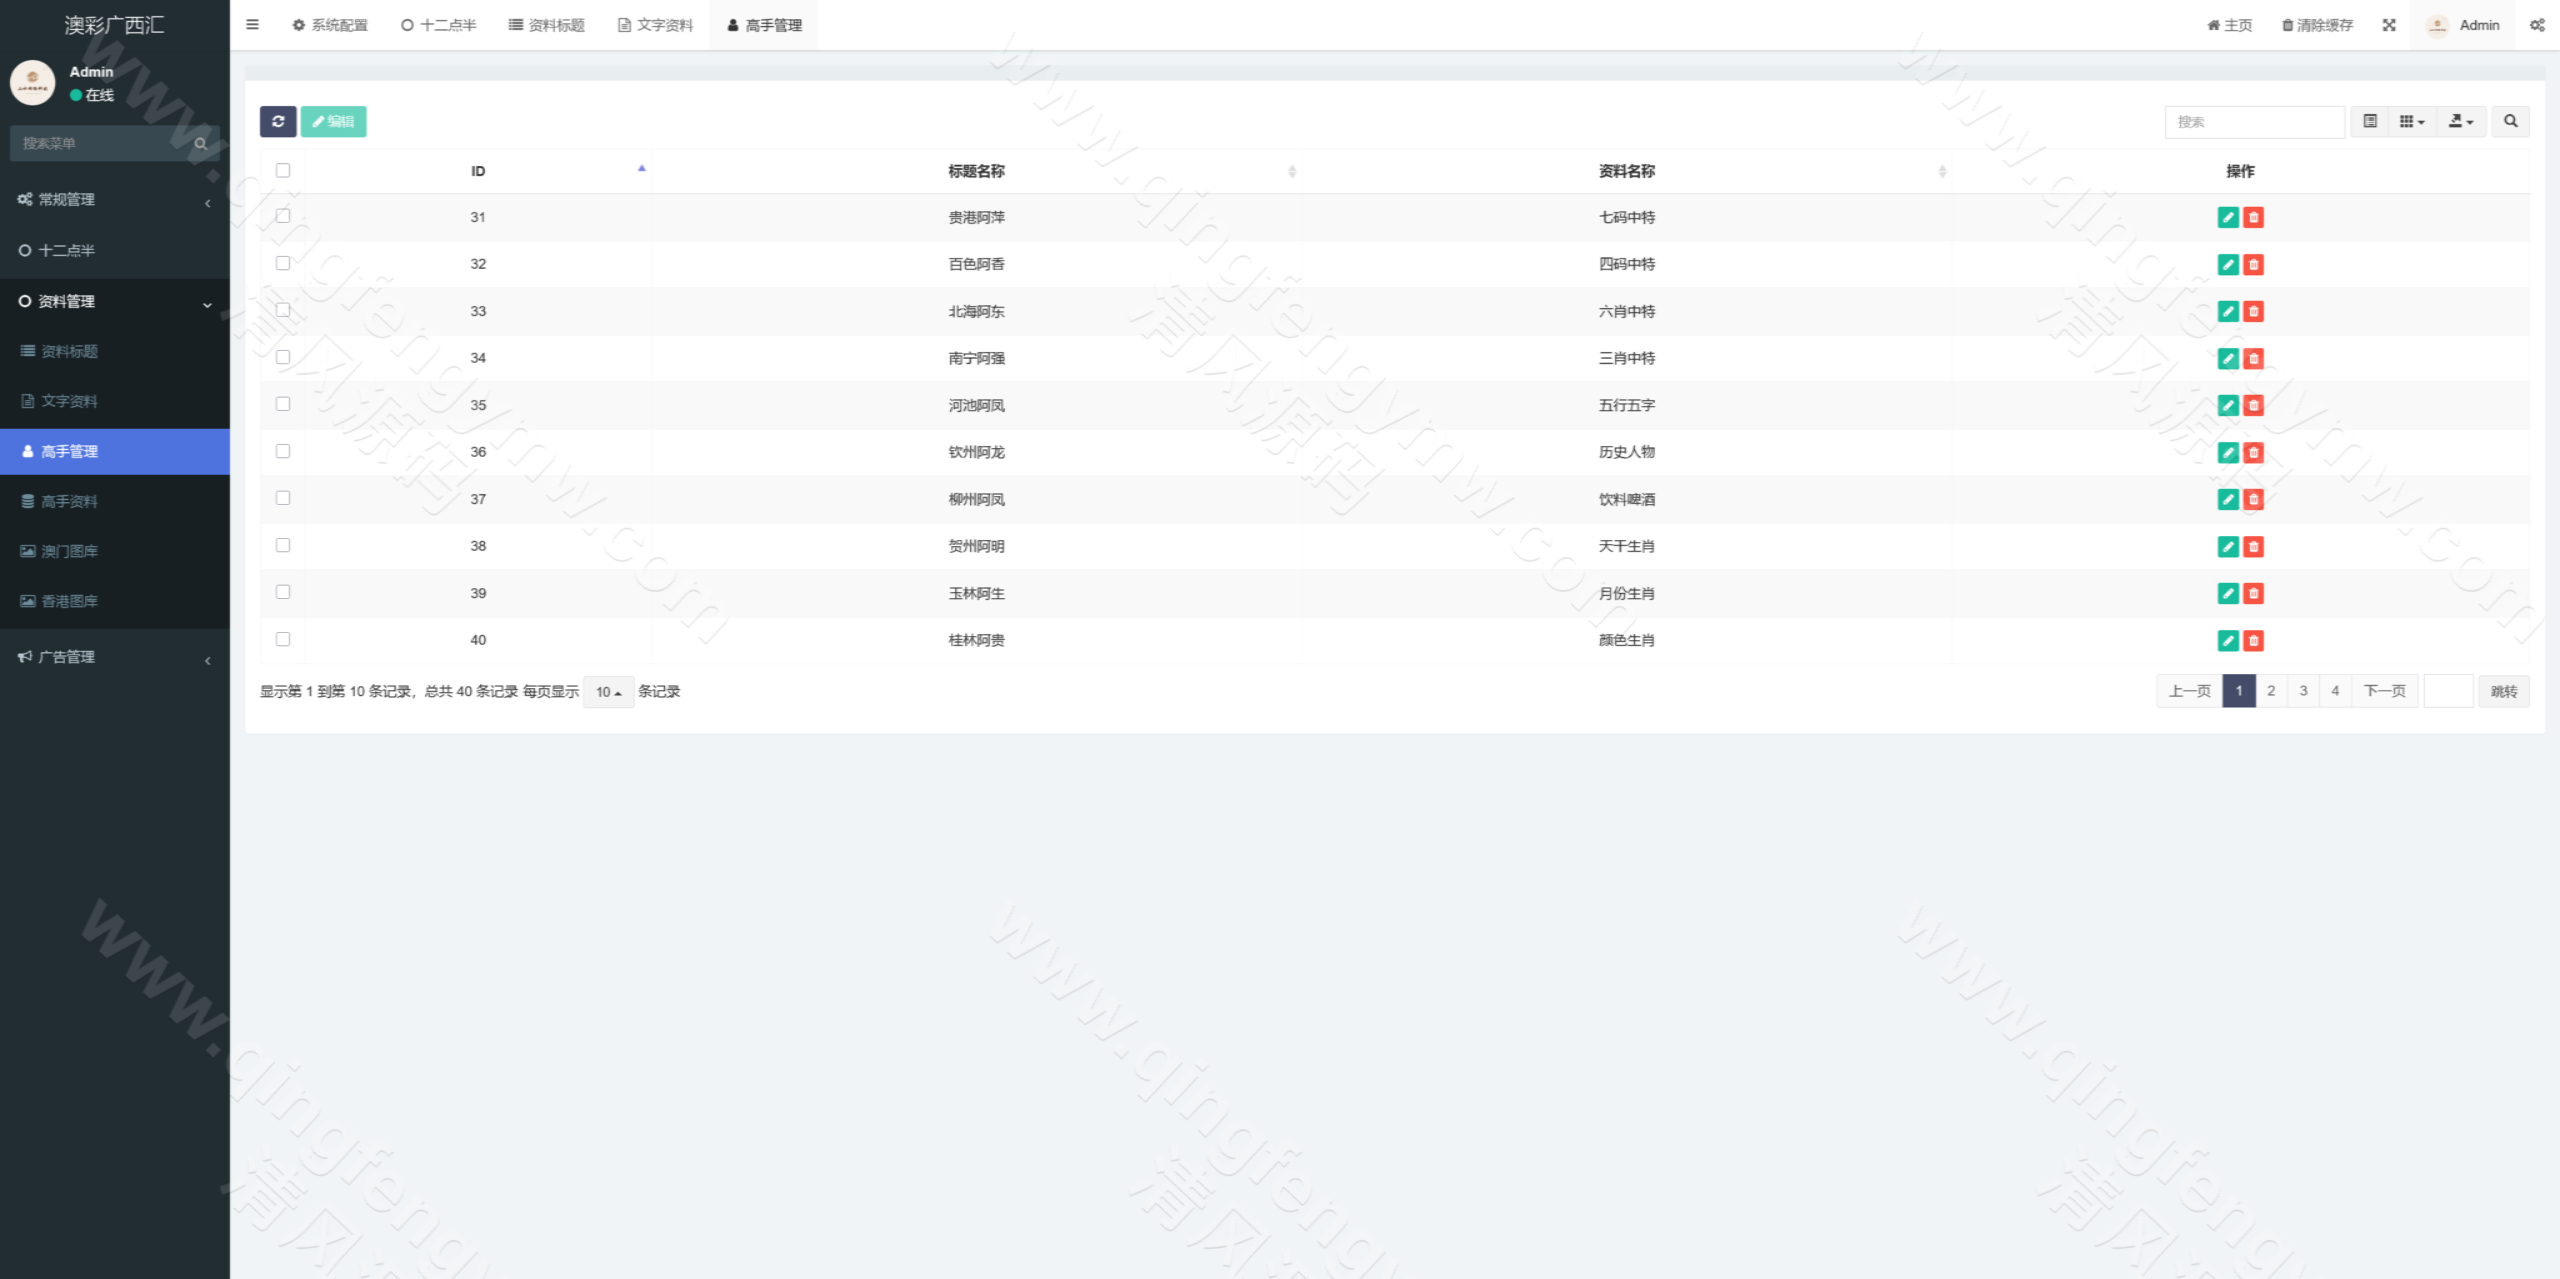
Task: Click 下一页 pagination button
Action: 2384,691
